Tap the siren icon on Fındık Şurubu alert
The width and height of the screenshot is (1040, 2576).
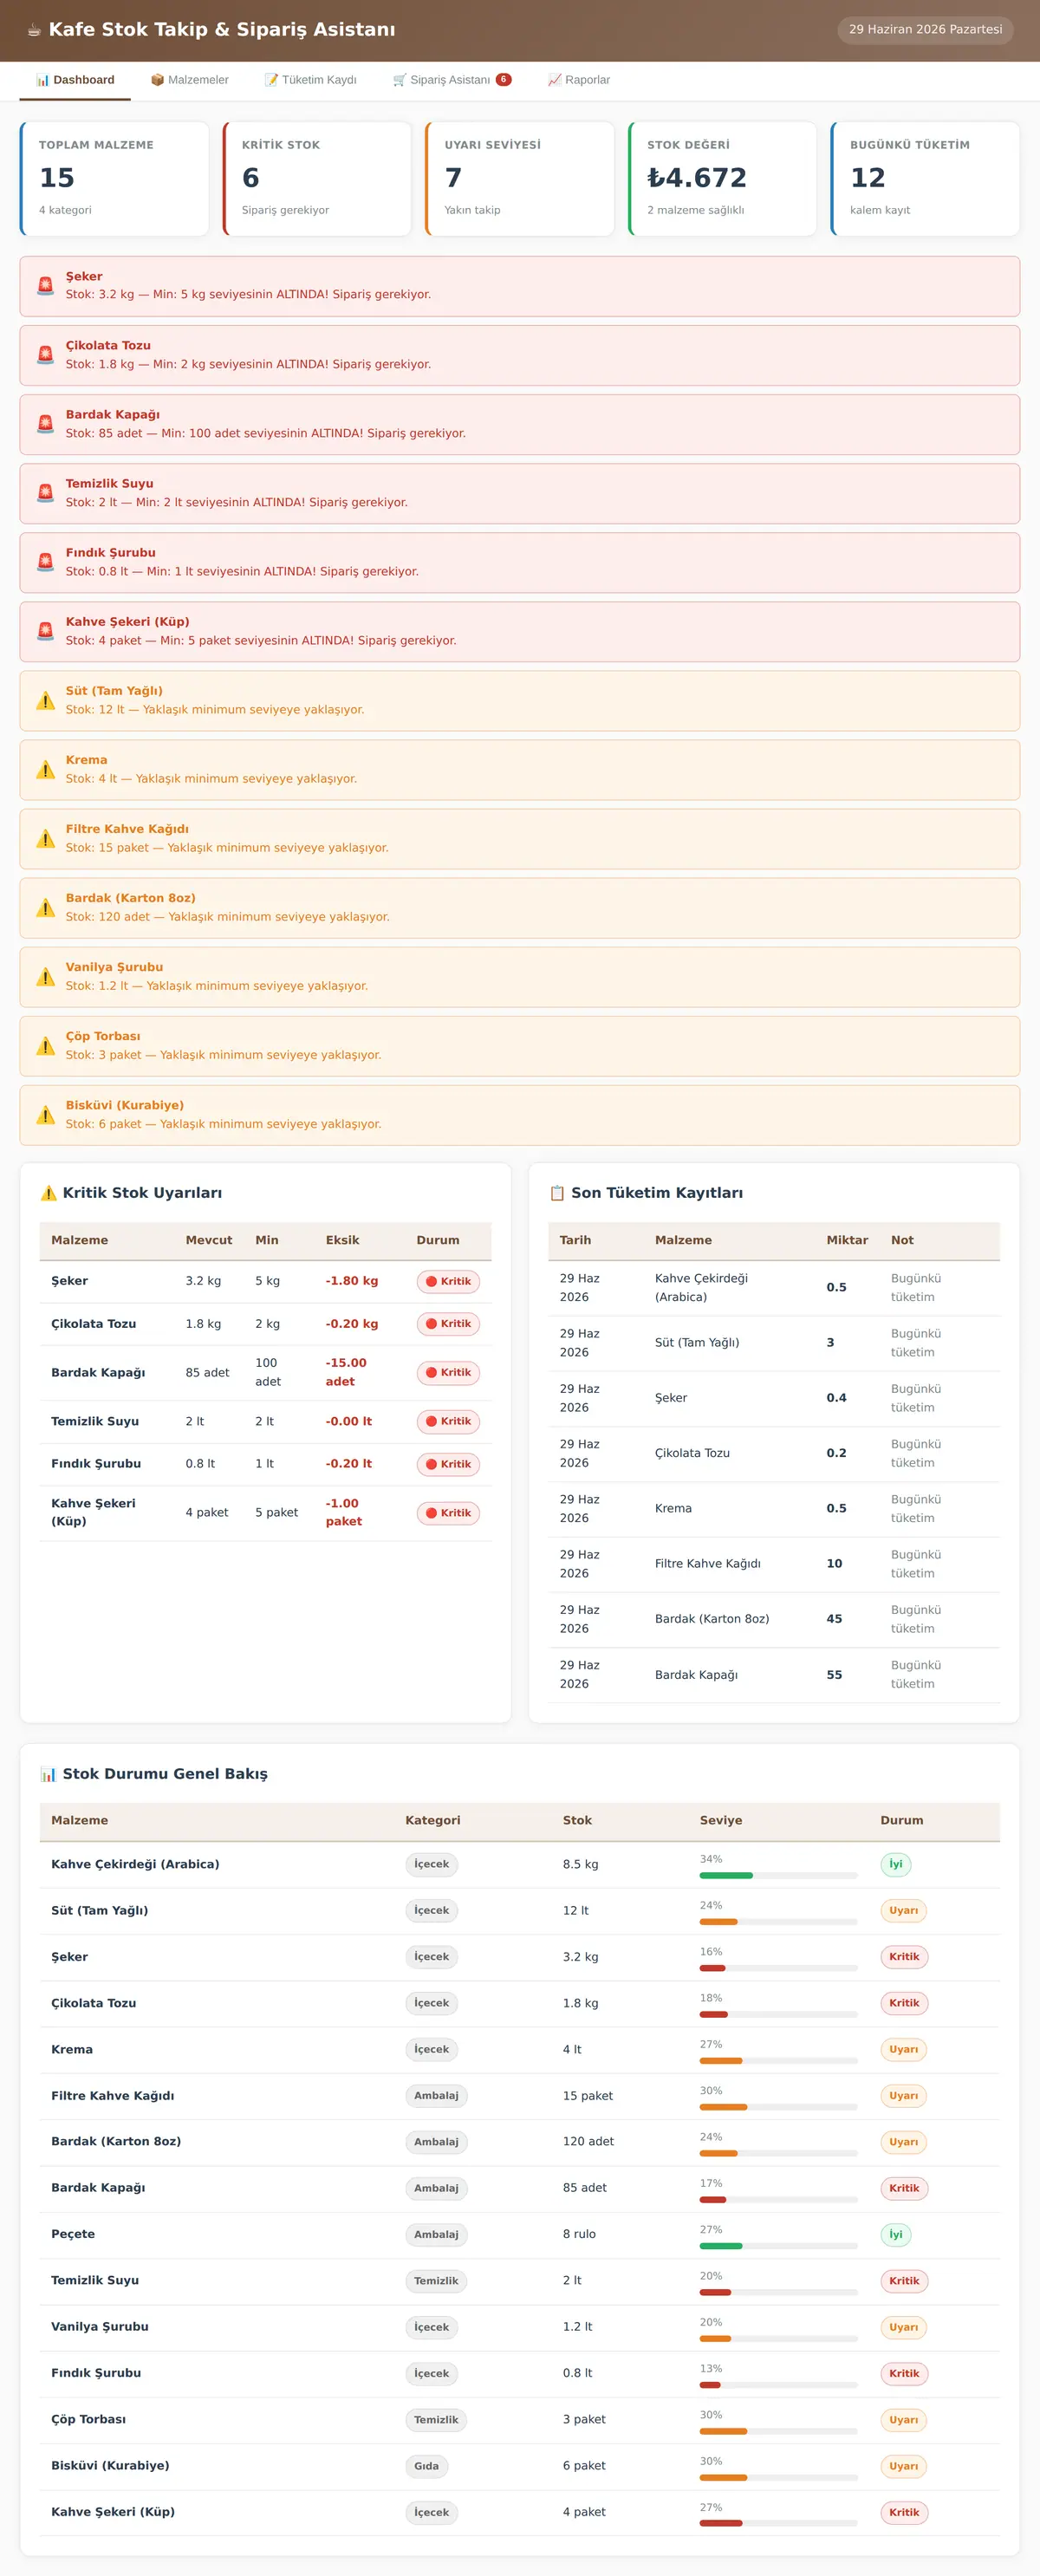pyautogui.click(x=45, y=562)
